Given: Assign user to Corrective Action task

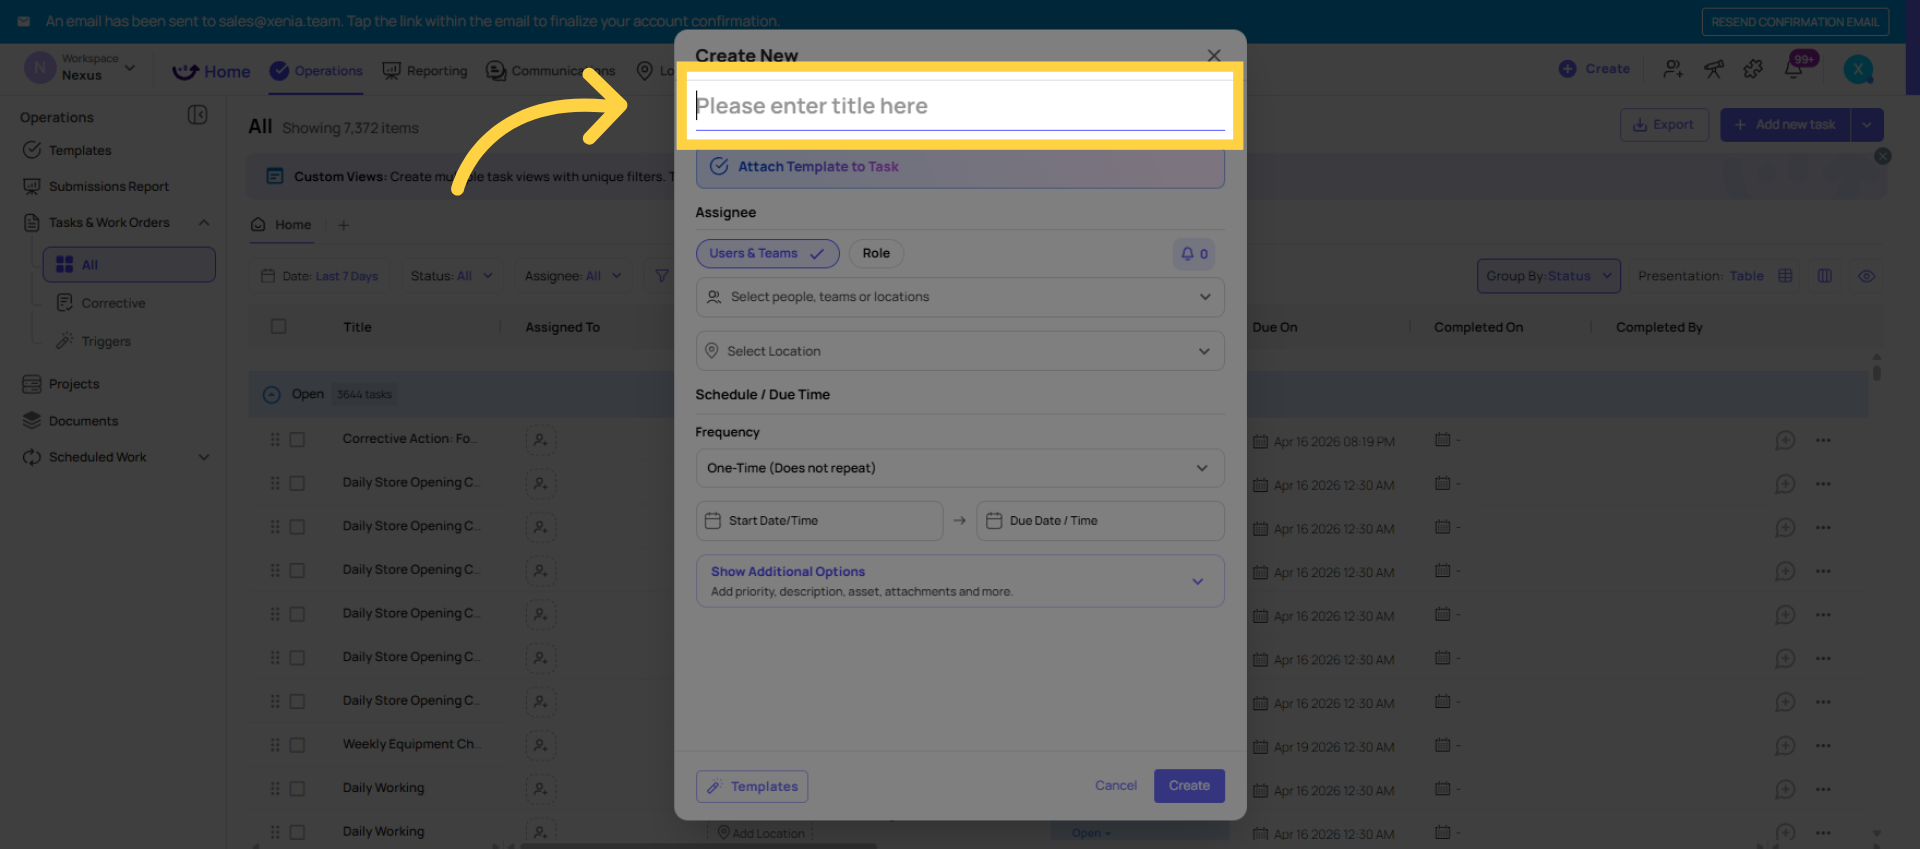Looking at the screenshot, I should [540, 440].
